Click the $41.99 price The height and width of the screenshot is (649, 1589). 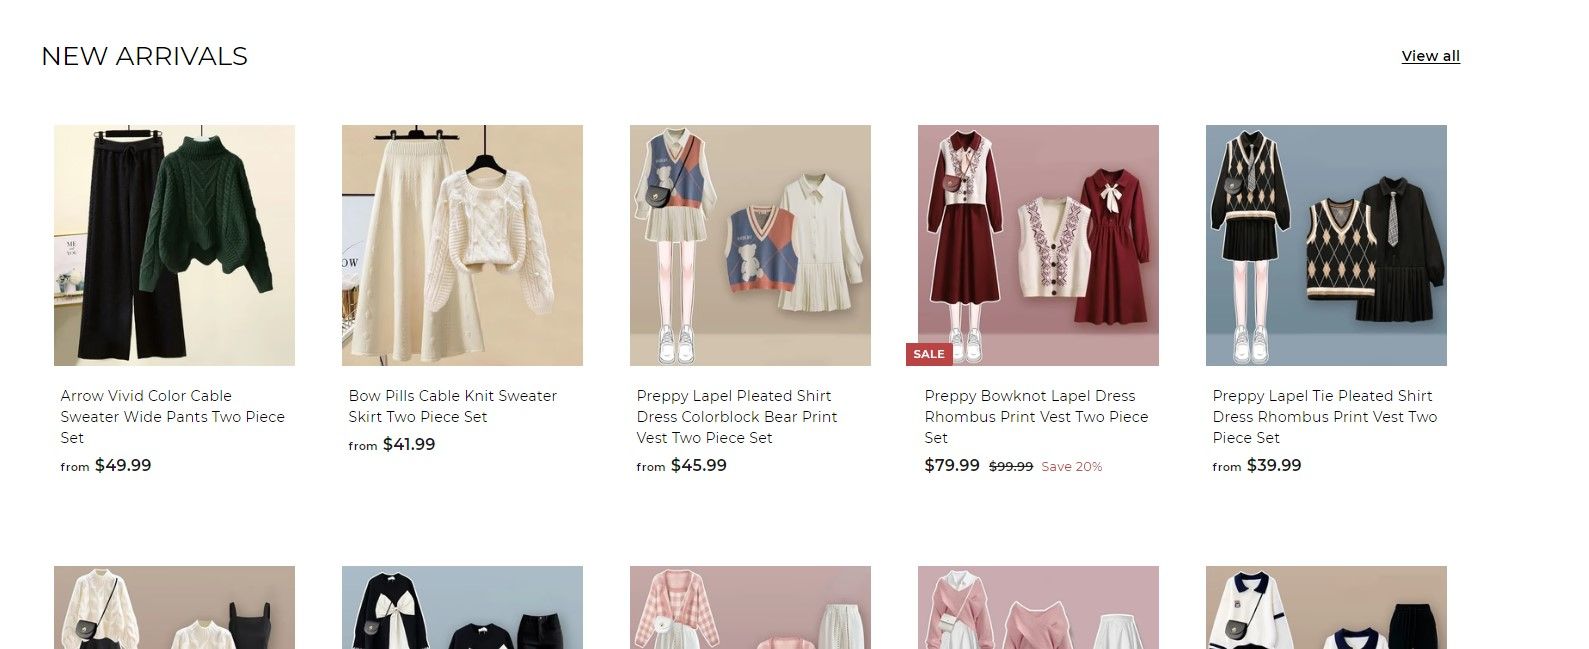tap(409, 444)
